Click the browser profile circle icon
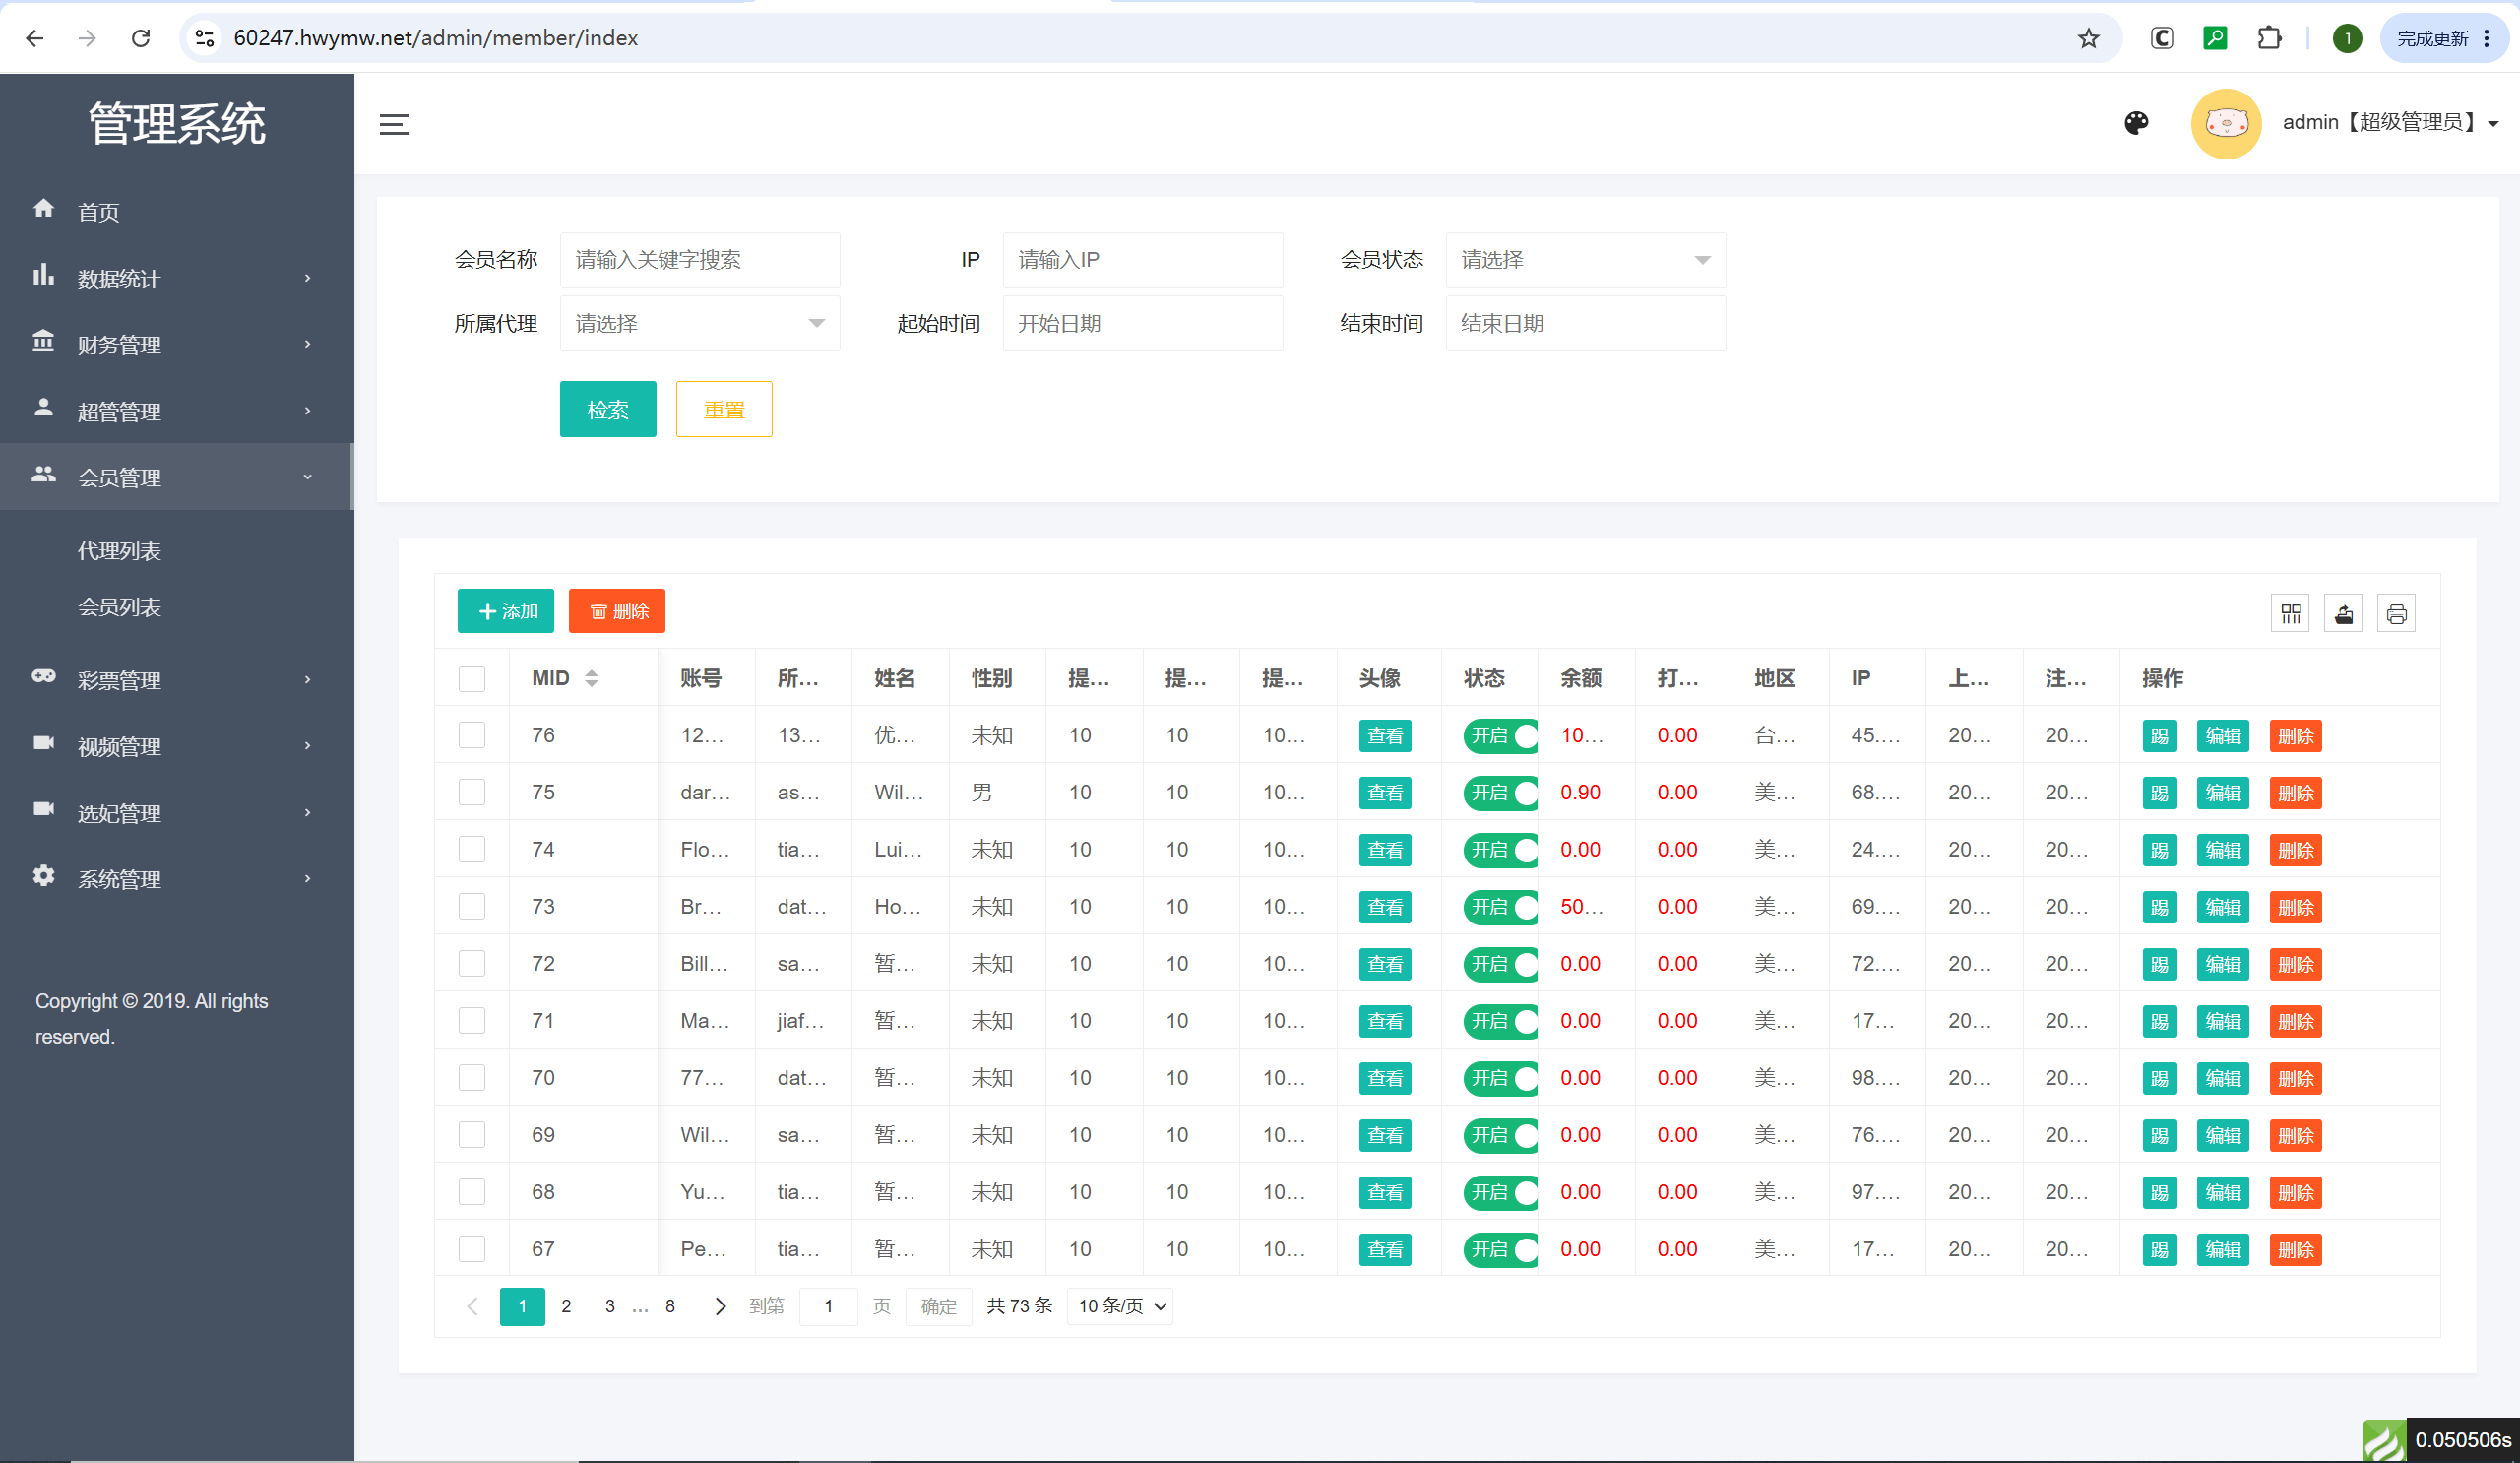2520x1463 pixels. [2347, 38]
